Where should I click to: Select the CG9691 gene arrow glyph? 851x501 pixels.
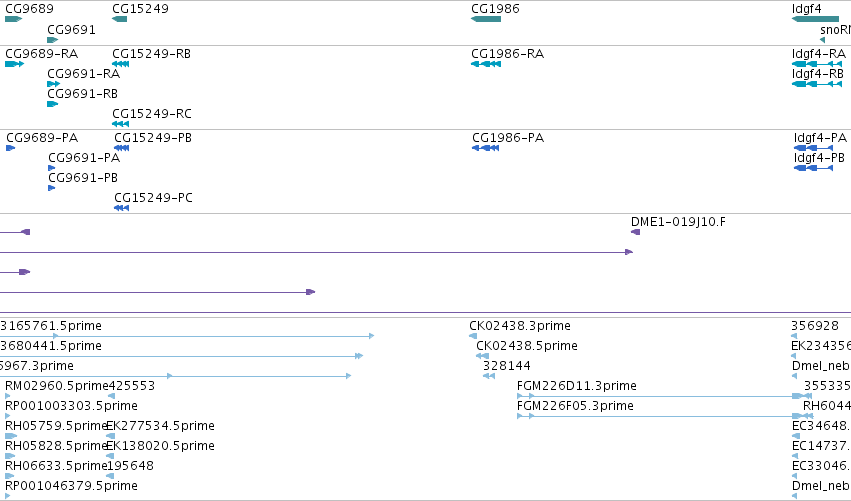[53, 40]
